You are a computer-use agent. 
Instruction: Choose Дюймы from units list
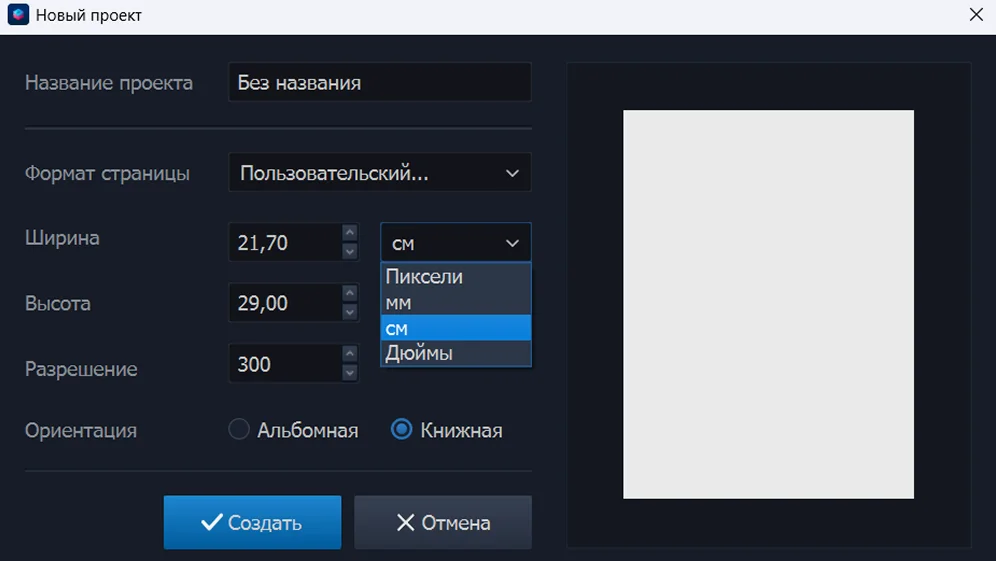click(x=455, y=353)
